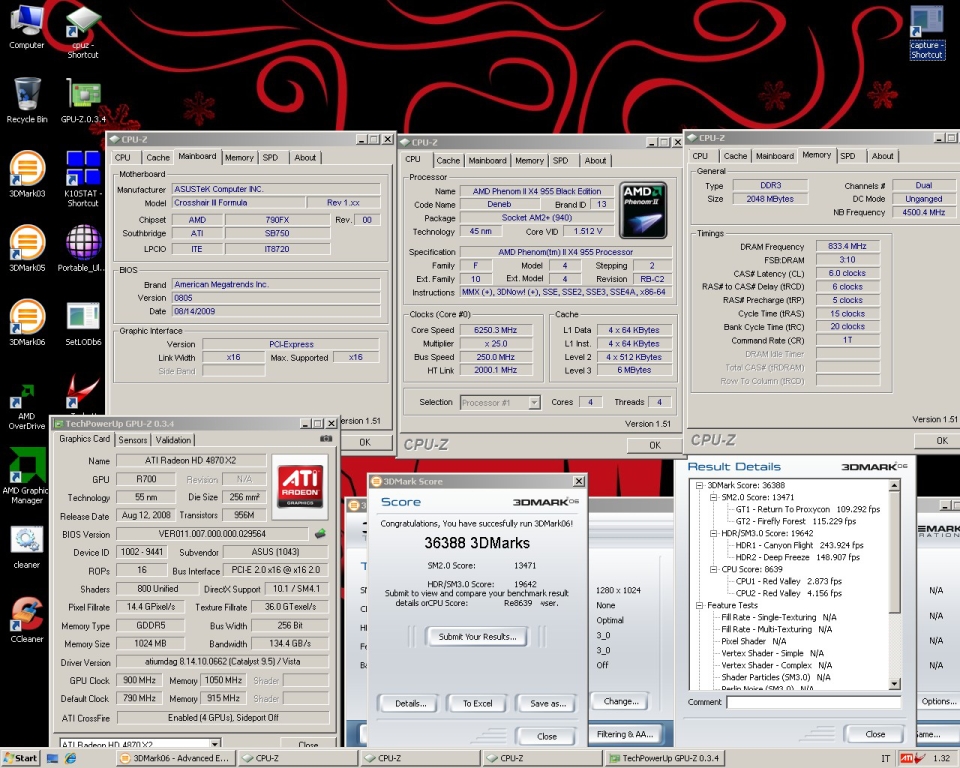Select the capture - Shortcut desktop icon
Viewport: 960px width, 768px height.
[x=927, y=32]
